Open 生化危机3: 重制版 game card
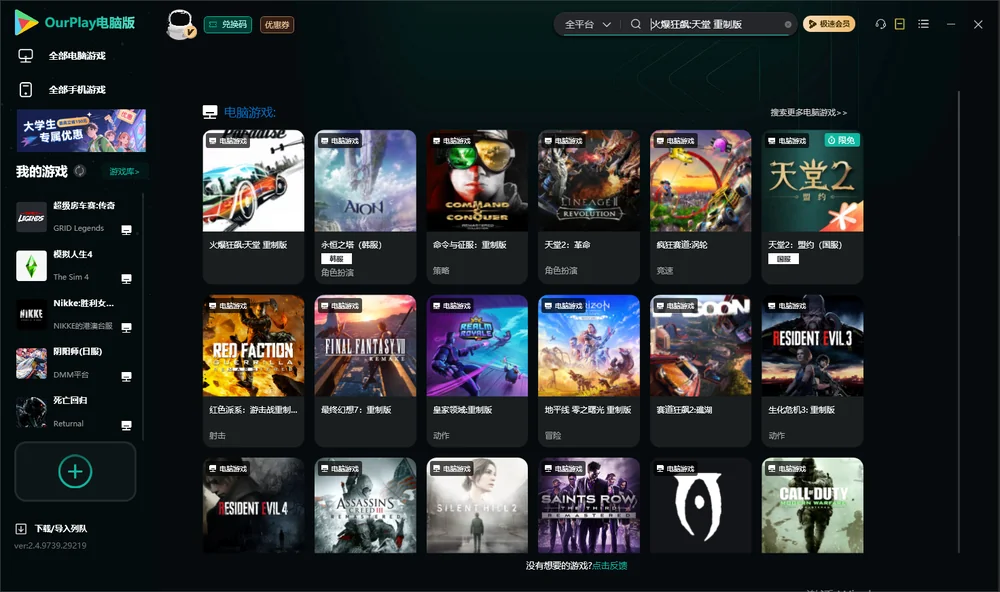Screen dimensions: 1000x592 click(x=812, y=371)
